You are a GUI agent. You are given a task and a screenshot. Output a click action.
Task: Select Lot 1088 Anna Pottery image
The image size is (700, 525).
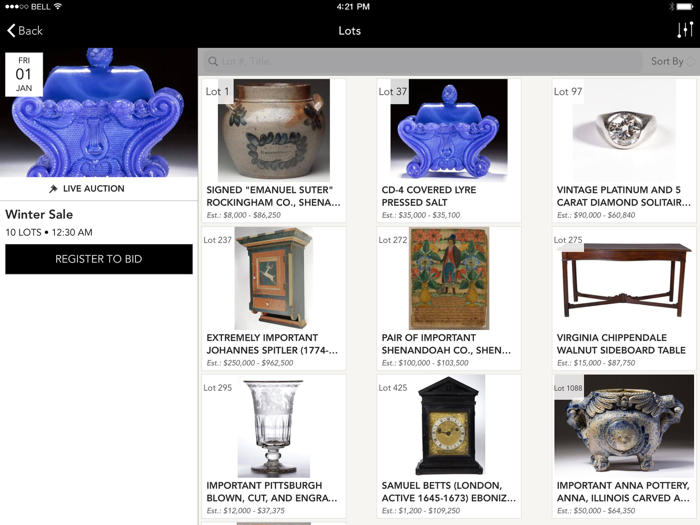(x=624, y=426)
